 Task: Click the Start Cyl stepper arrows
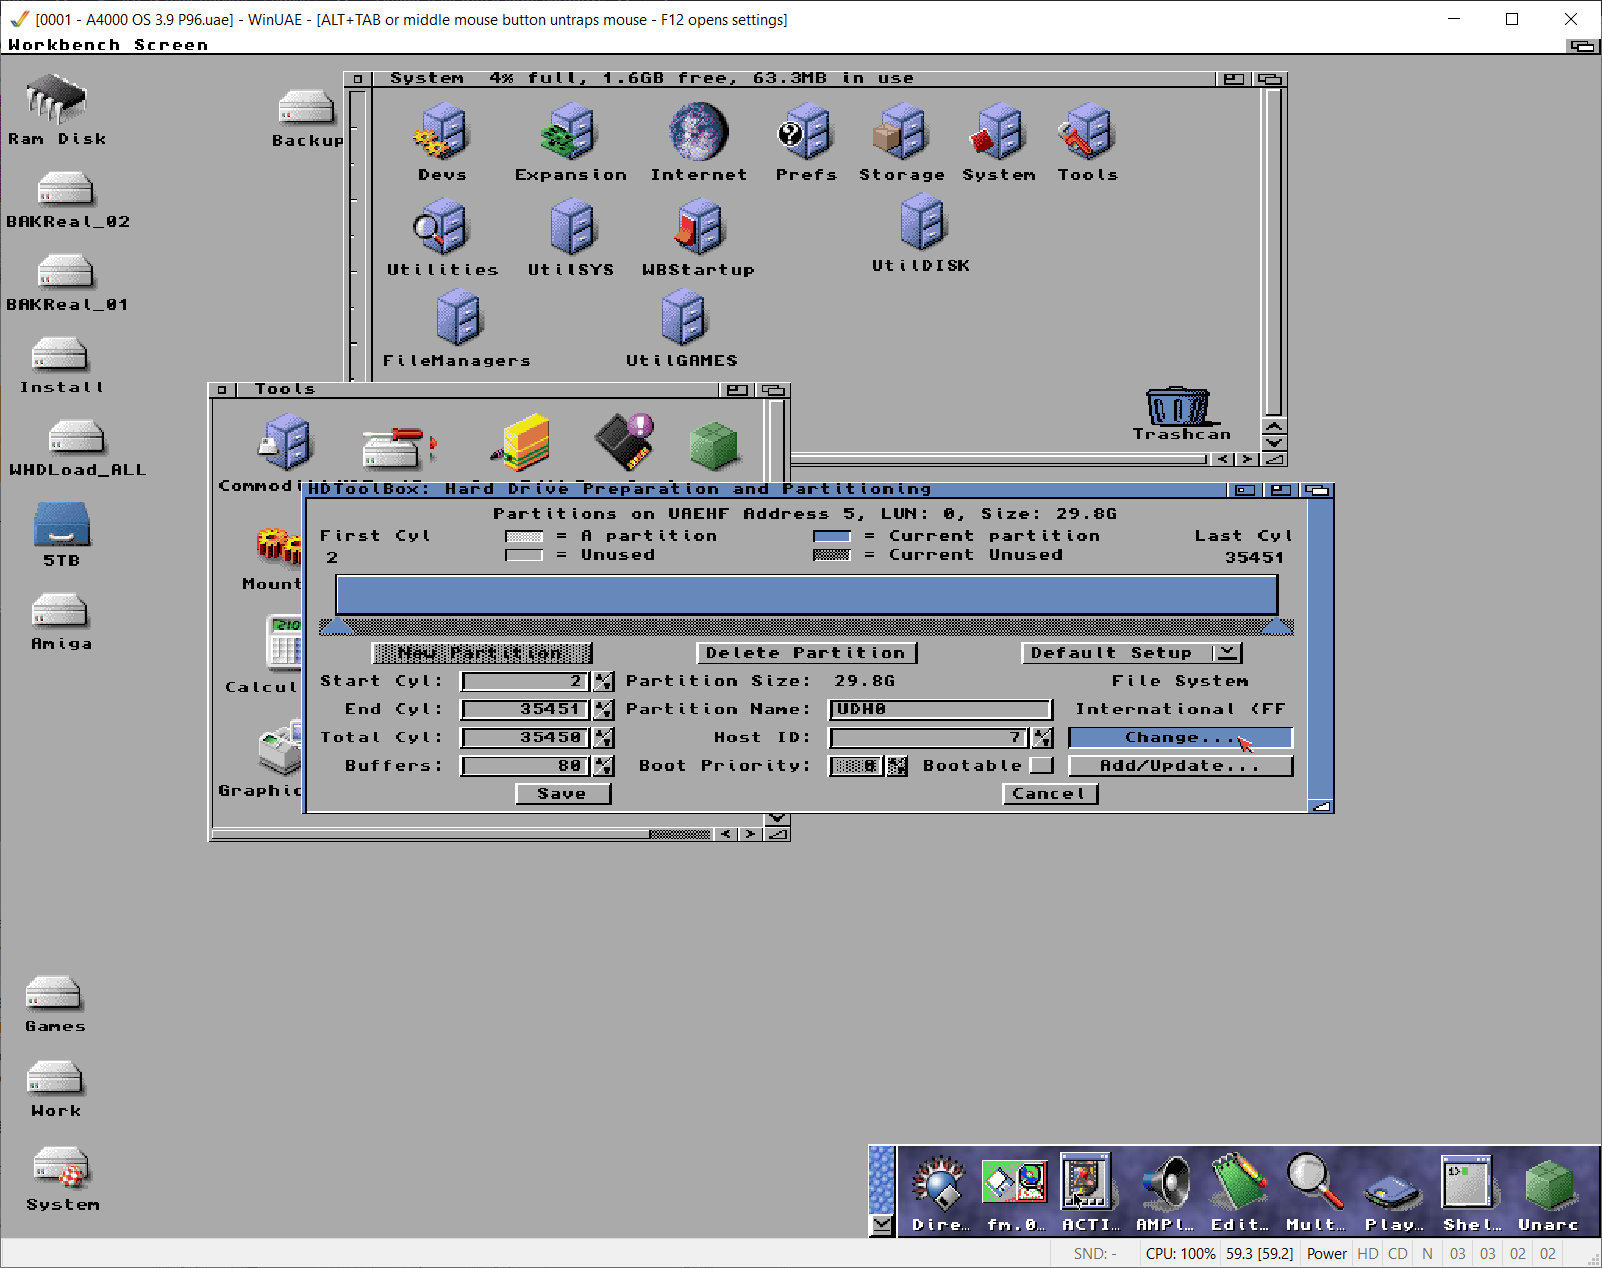point(603,681)
